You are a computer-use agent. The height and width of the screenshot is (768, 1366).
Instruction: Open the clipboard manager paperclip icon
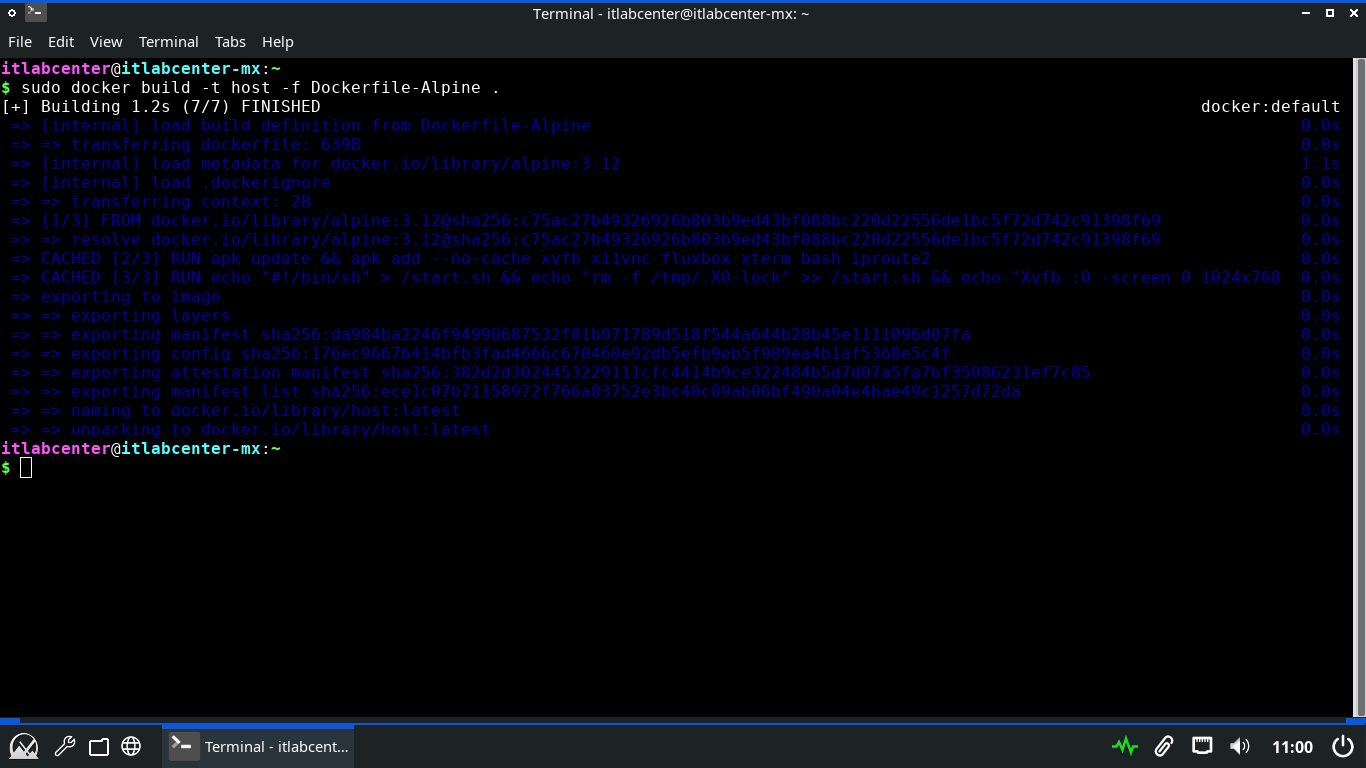[1163, 746]
